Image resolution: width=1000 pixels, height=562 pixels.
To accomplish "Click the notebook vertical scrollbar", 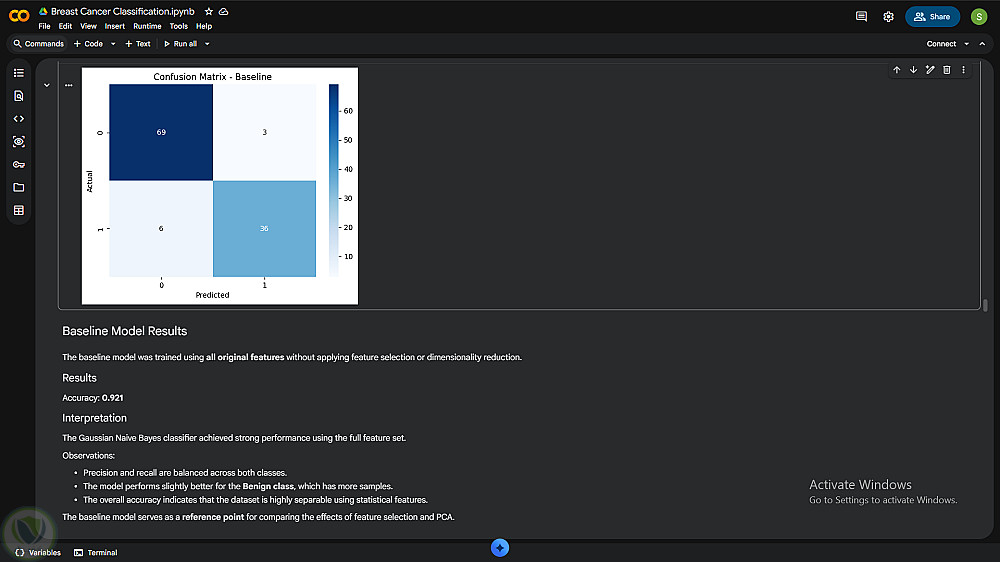I will pos(985,305).
